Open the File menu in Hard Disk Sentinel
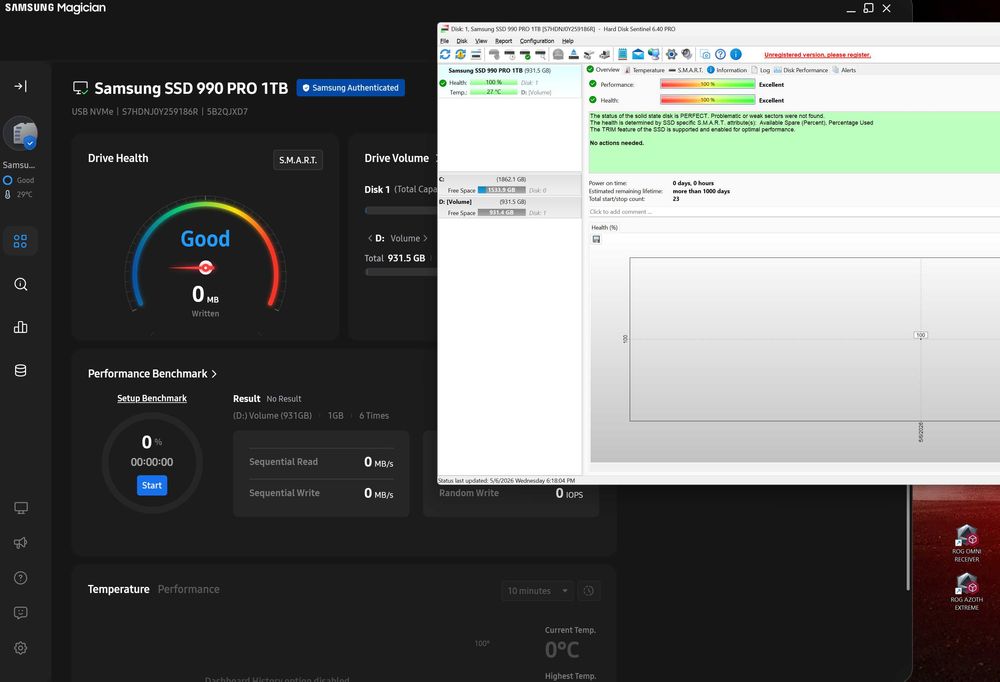Screen dimensions: 1000x682 click(445, 41)
